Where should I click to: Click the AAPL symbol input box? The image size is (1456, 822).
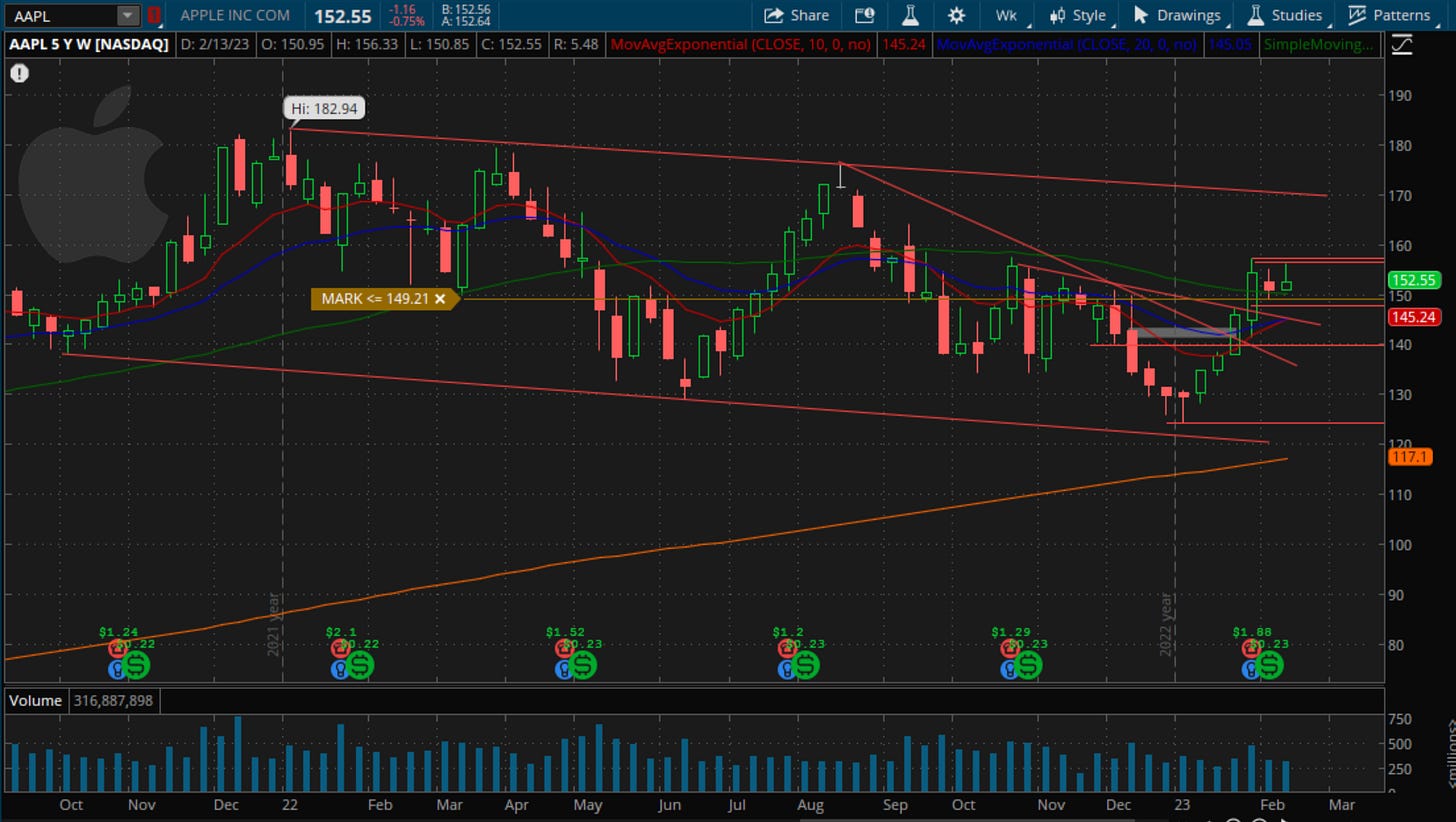point(60,15)
